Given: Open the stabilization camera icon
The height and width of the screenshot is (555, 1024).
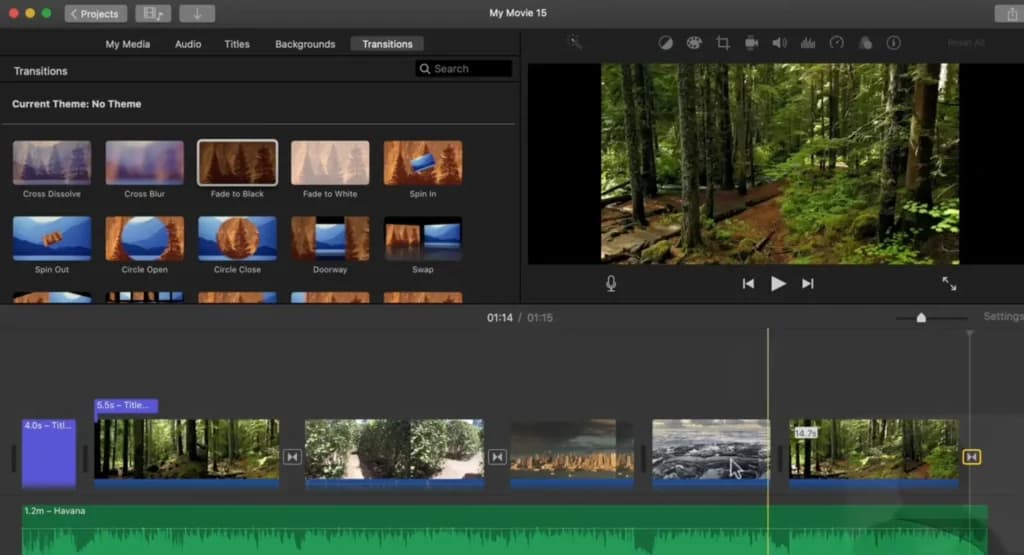Looking at the screenshot, I should pos(751,43).
